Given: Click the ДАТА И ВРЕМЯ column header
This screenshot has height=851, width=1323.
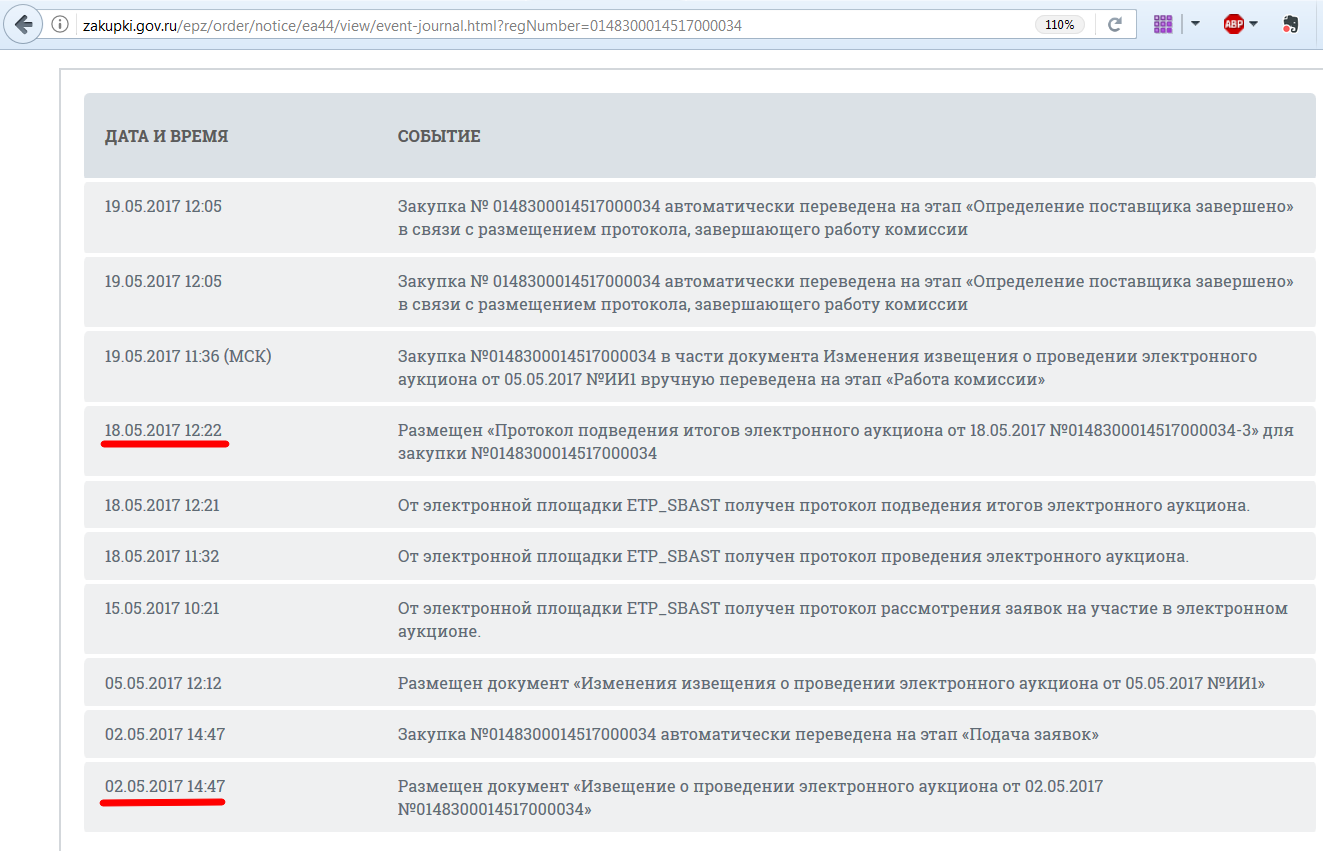Looking at the screenshot, I should [167, 136].
